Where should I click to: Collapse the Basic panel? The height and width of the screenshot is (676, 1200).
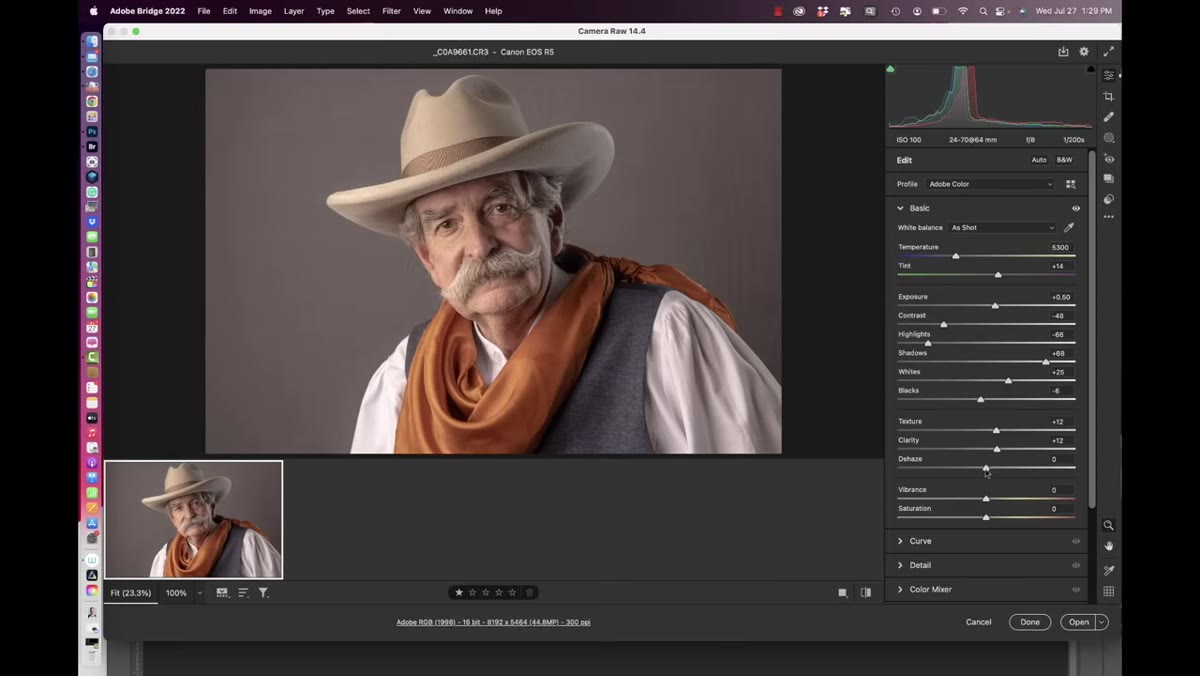pos(900,208)
